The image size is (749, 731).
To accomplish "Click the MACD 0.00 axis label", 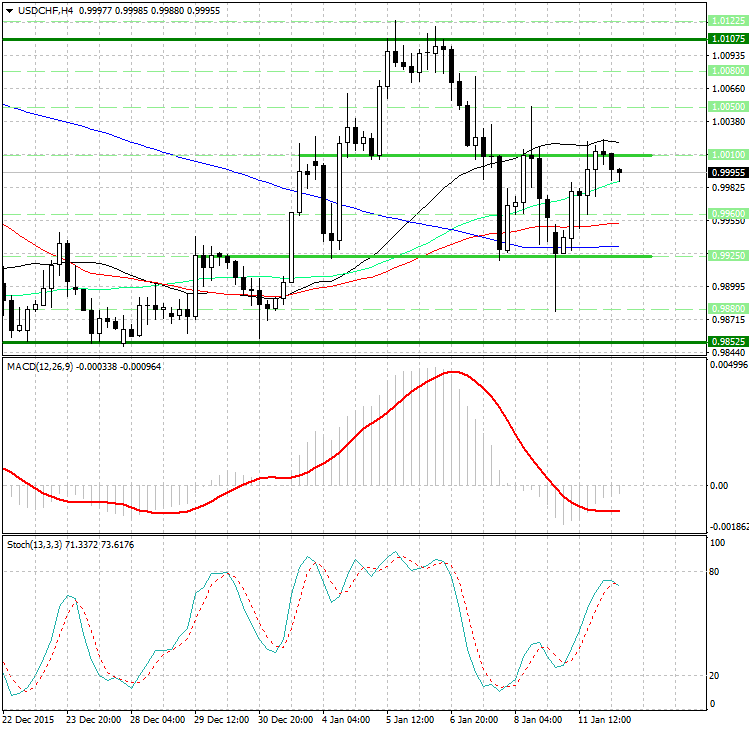I will tap(718, 485).
